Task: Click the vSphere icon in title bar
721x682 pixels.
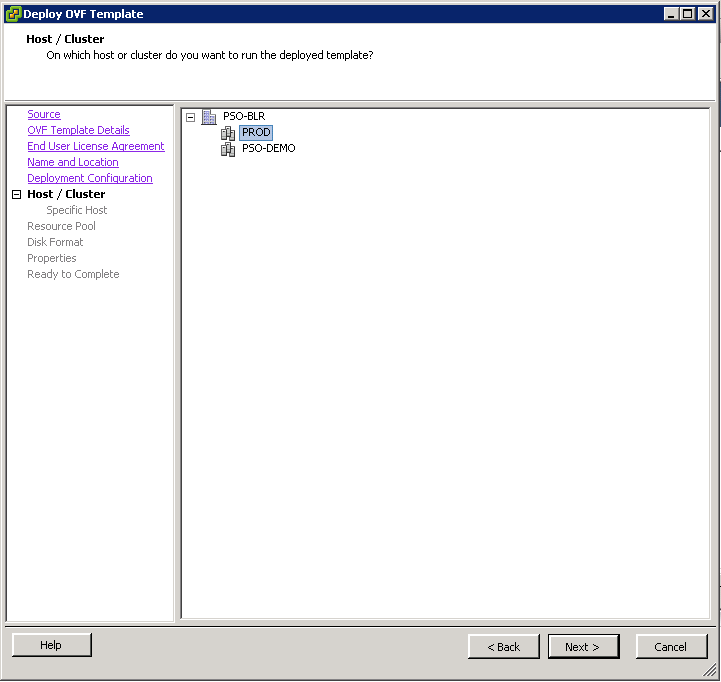Action: [x=13, y=14]
